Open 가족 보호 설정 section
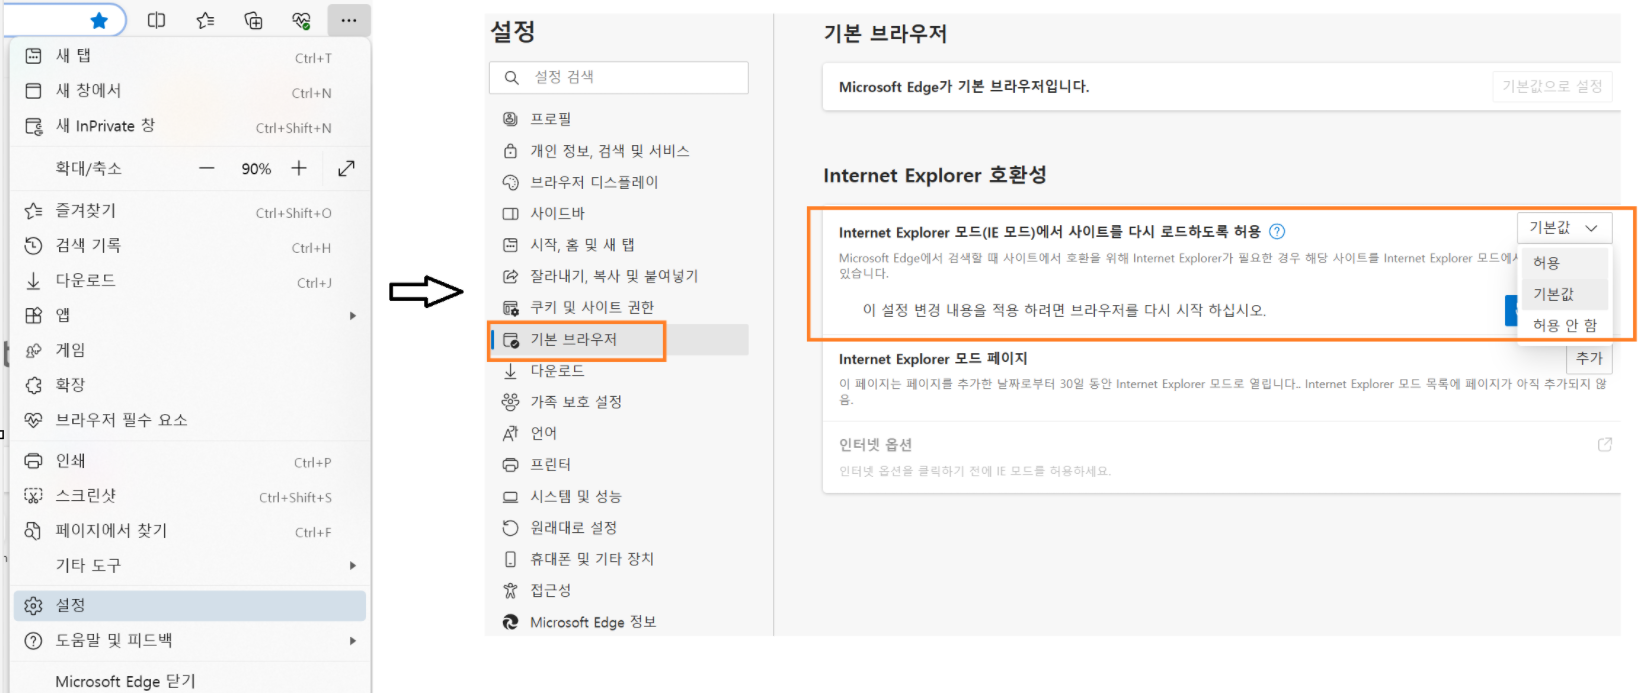The height and width of the screenshot is (693, 1645). pyautogui.click(x=619, y=402)
